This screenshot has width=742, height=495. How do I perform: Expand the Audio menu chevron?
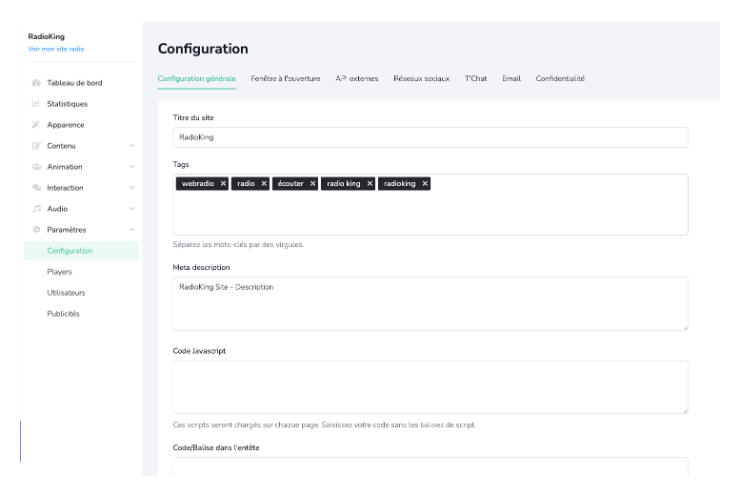point(132,209)
